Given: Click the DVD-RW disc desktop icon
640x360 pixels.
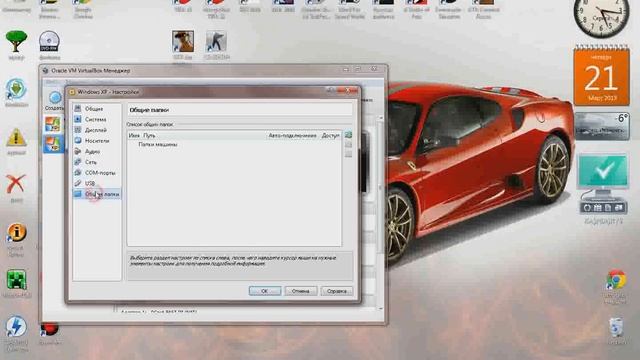Looking at the screenshot, I should click(49, 42).
